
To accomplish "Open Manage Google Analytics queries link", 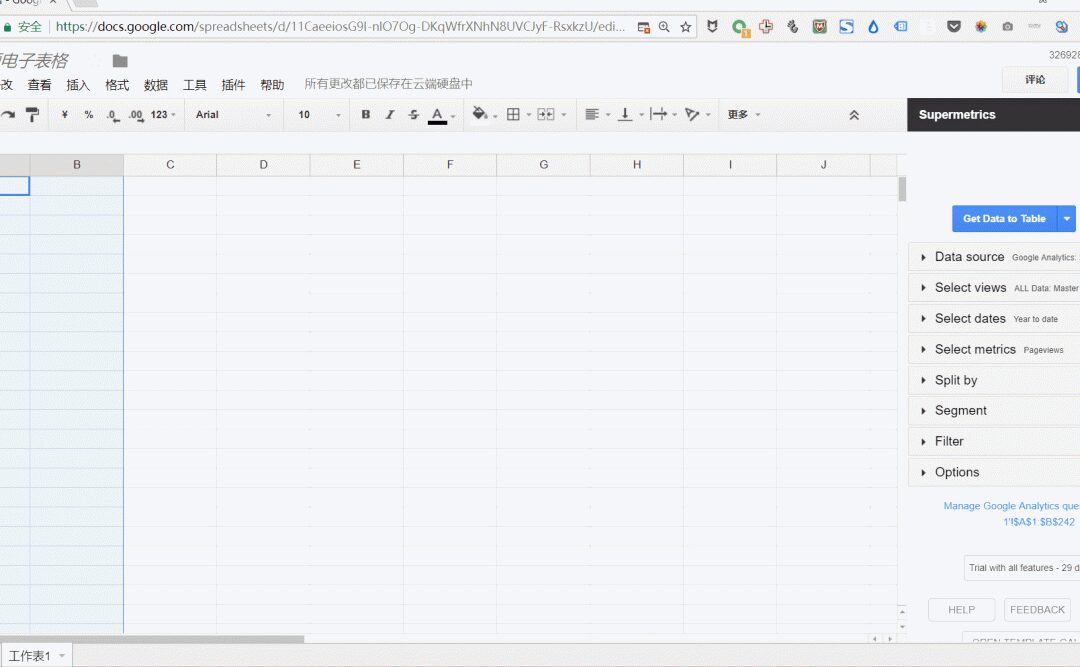I will (1011, 506).
